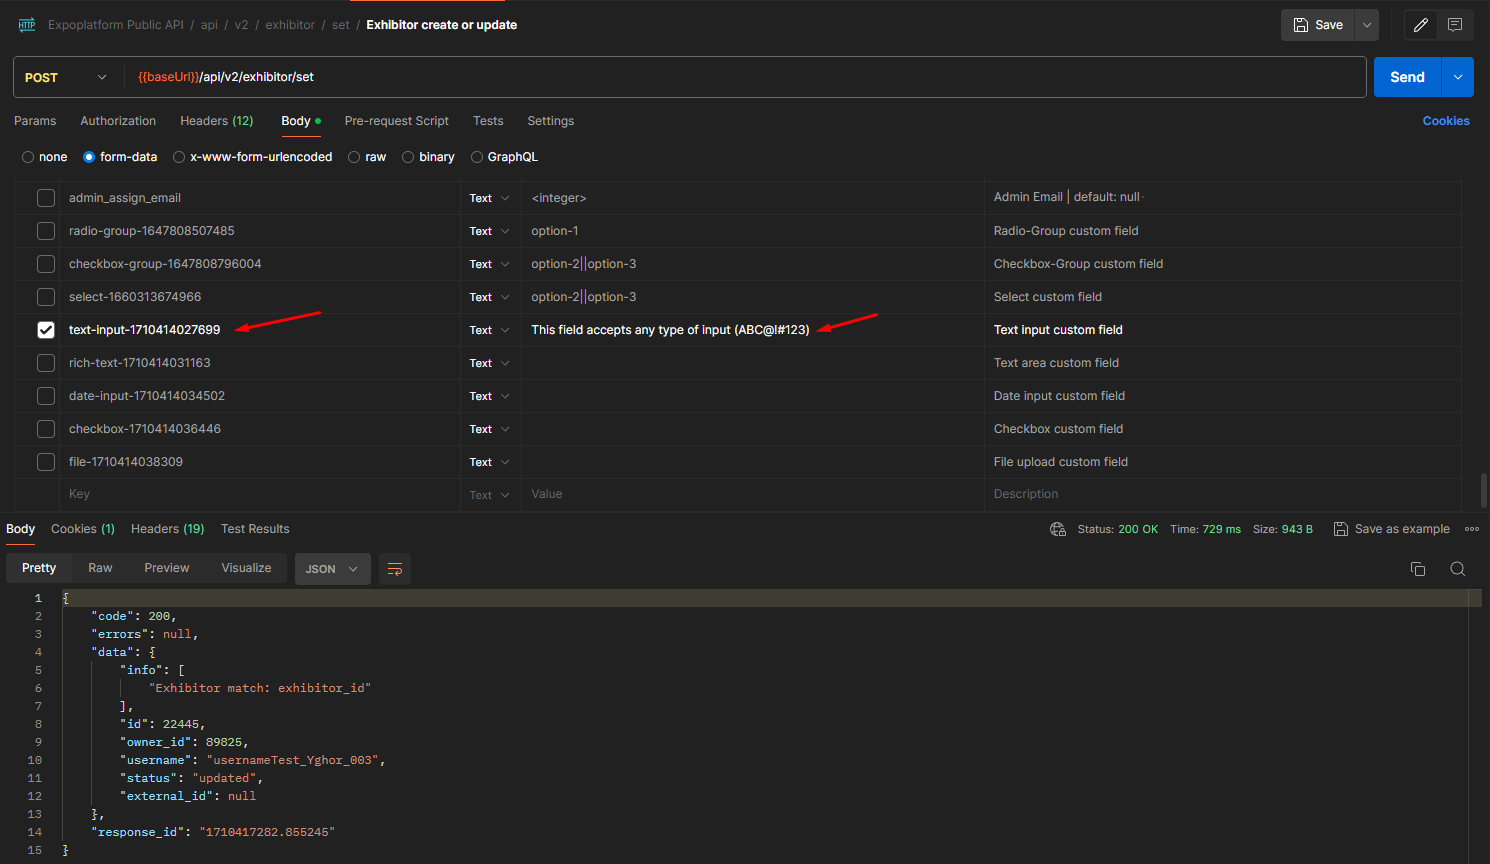This screenshot has width=1490, height=864.
Task: Open the JSON response format dropdown
Action: click(x=332, y=568)
